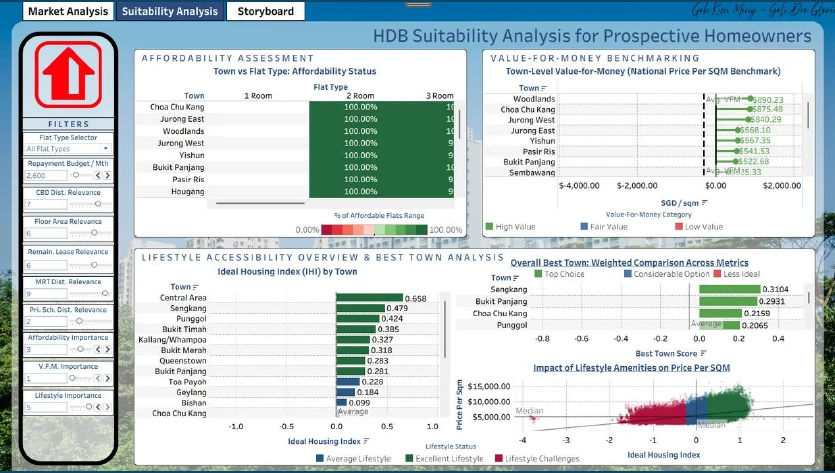Select Low Value legend swatch
Image resolution: width=835 pixels, height=473 pixels.
(679, 226)
